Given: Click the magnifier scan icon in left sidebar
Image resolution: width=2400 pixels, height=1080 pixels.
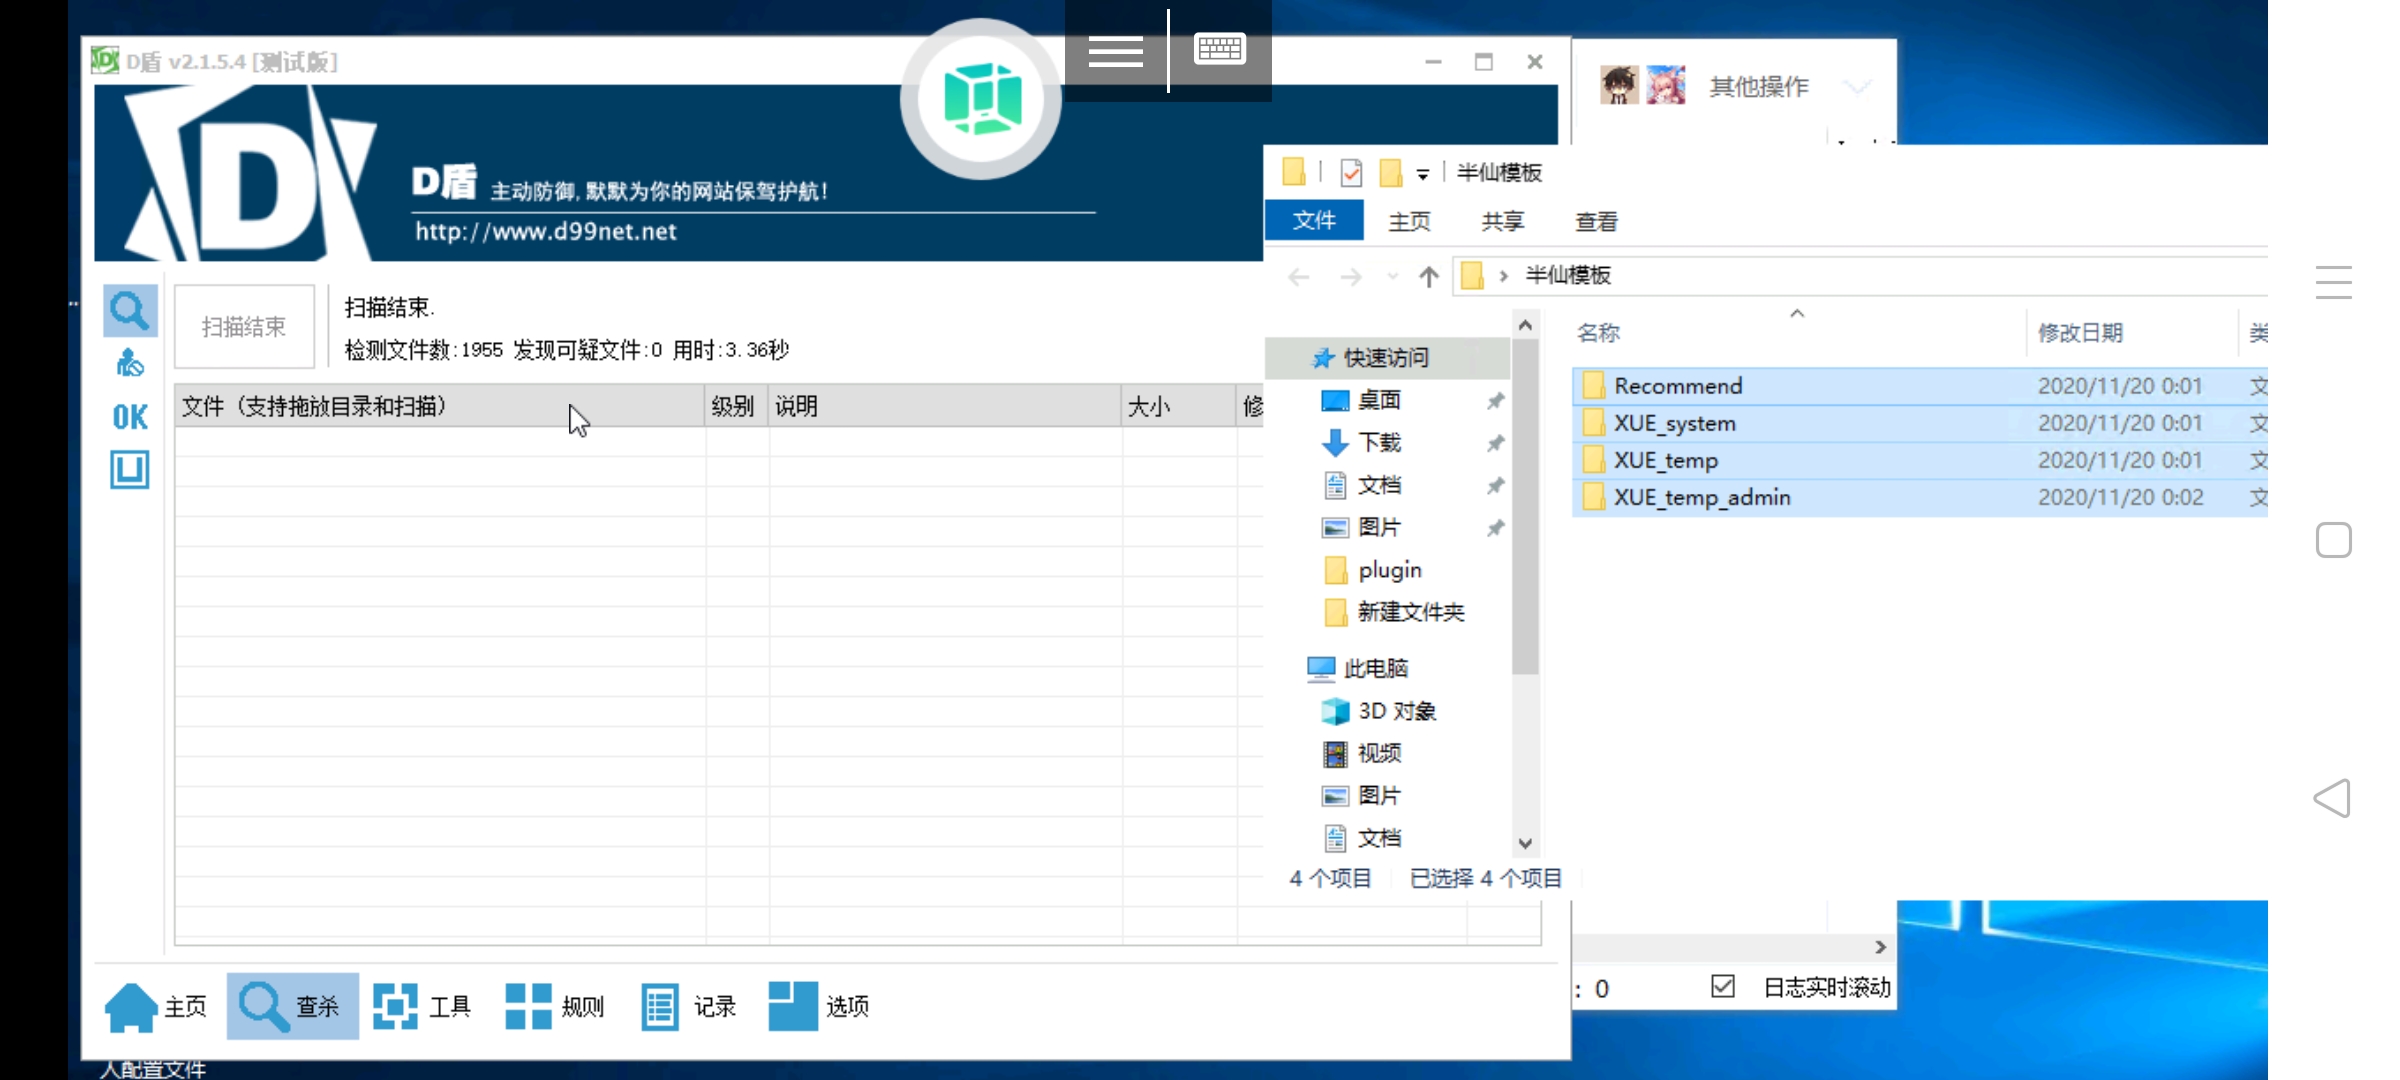Looking at the screenshot, I should tap(130, 311).
